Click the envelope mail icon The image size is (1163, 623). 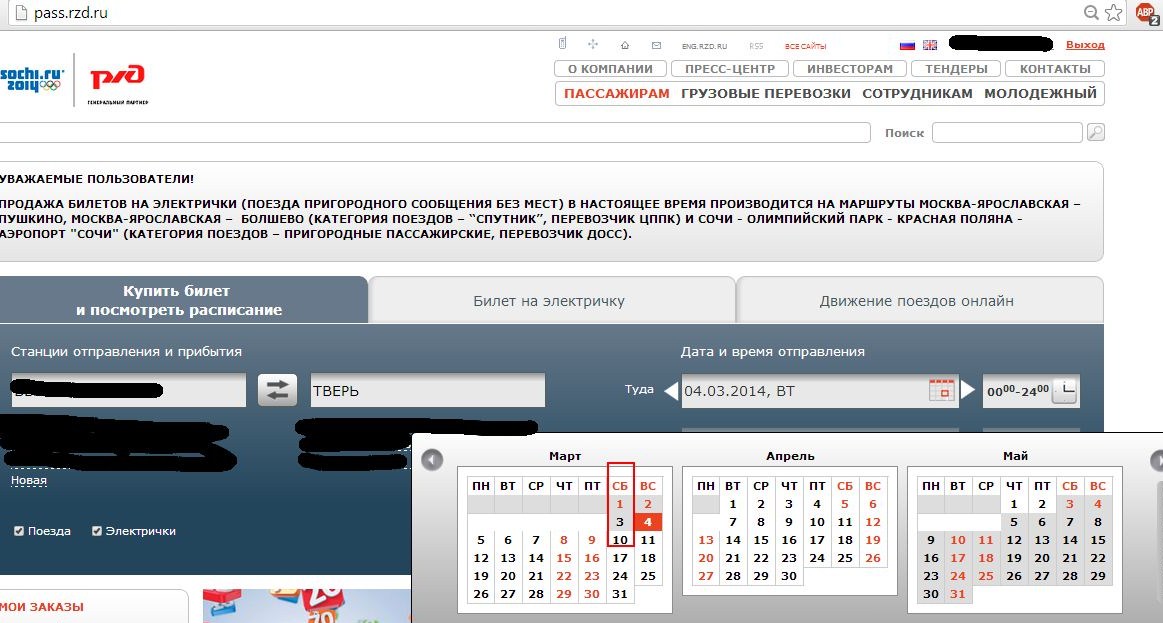pyautogui.click(x=656, y=45)
